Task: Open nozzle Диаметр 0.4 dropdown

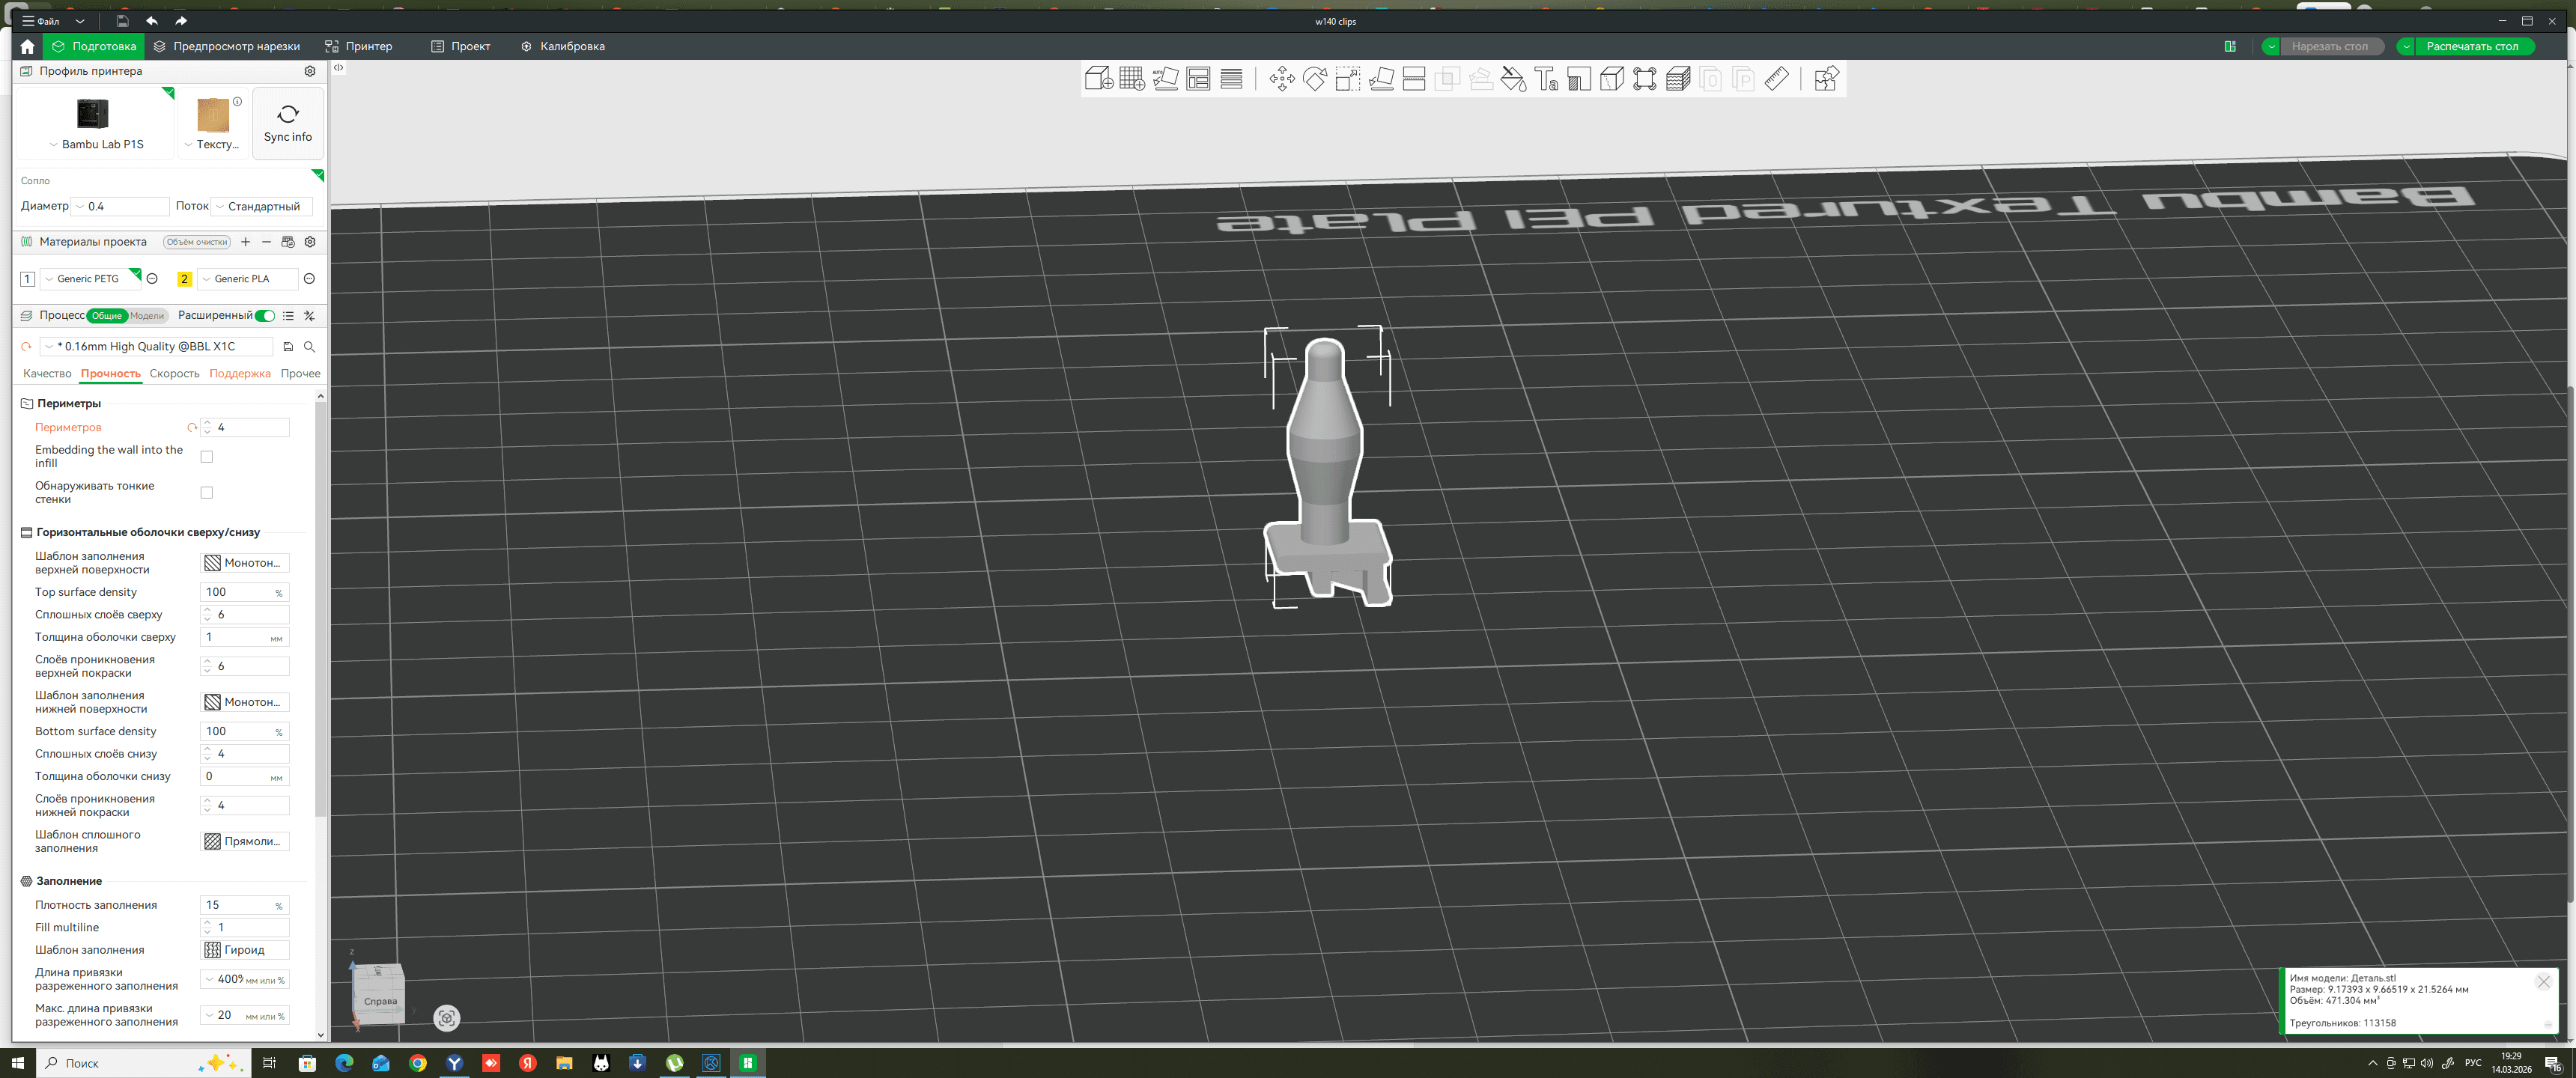Action: tap(121, 207)
